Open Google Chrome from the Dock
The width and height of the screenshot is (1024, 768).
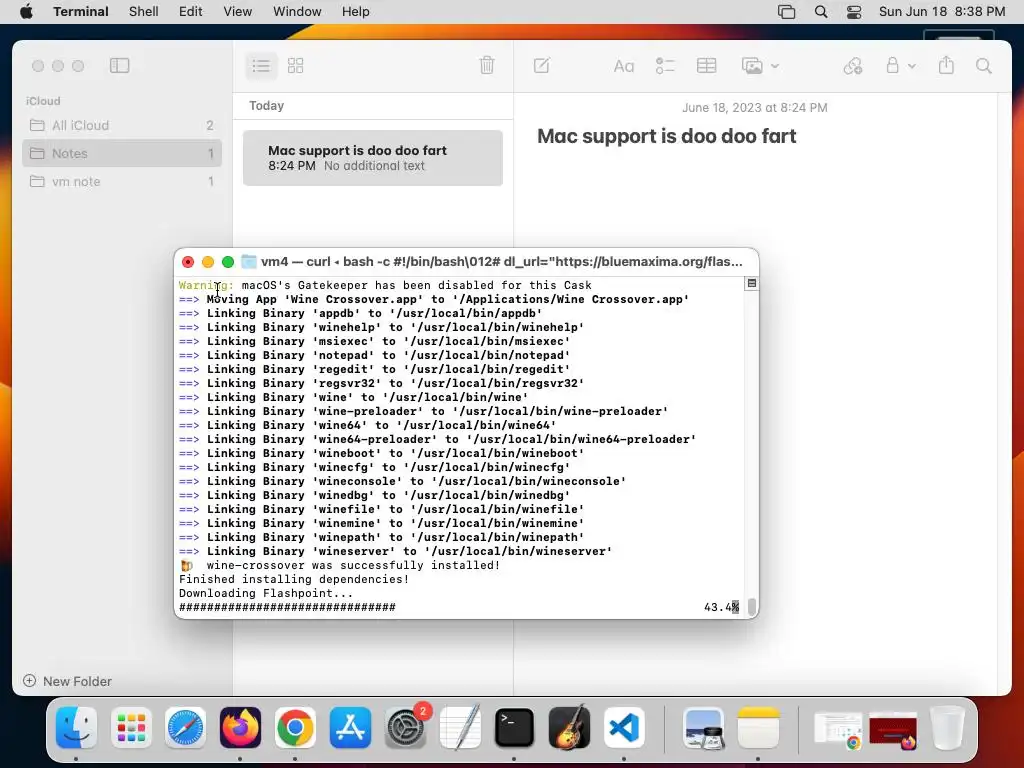[295, 728]
